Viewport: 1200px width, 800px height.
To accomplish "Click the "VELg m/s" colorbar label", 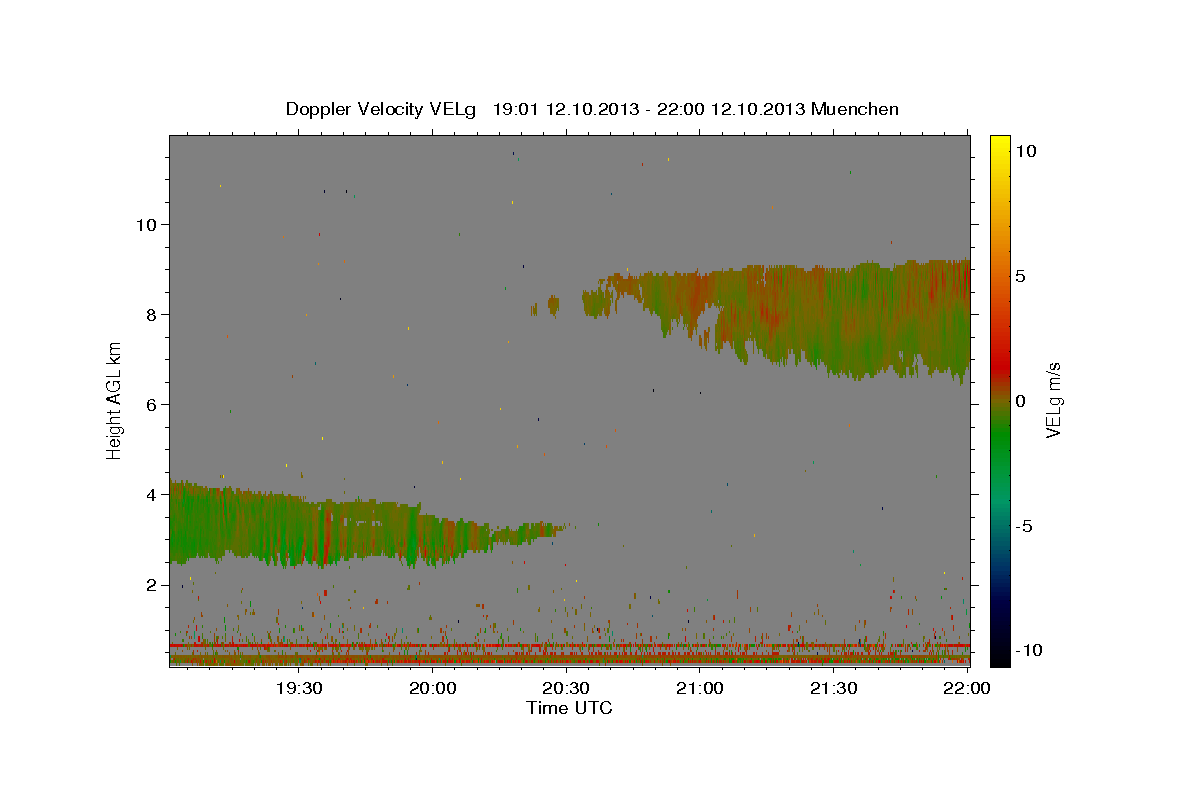I will click(x=1053, y=401).
